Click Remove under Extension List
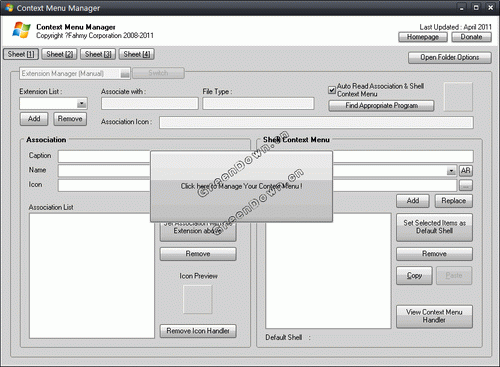Image resolution: width=500 pixels, height=367 pixels. pos(70,119)
